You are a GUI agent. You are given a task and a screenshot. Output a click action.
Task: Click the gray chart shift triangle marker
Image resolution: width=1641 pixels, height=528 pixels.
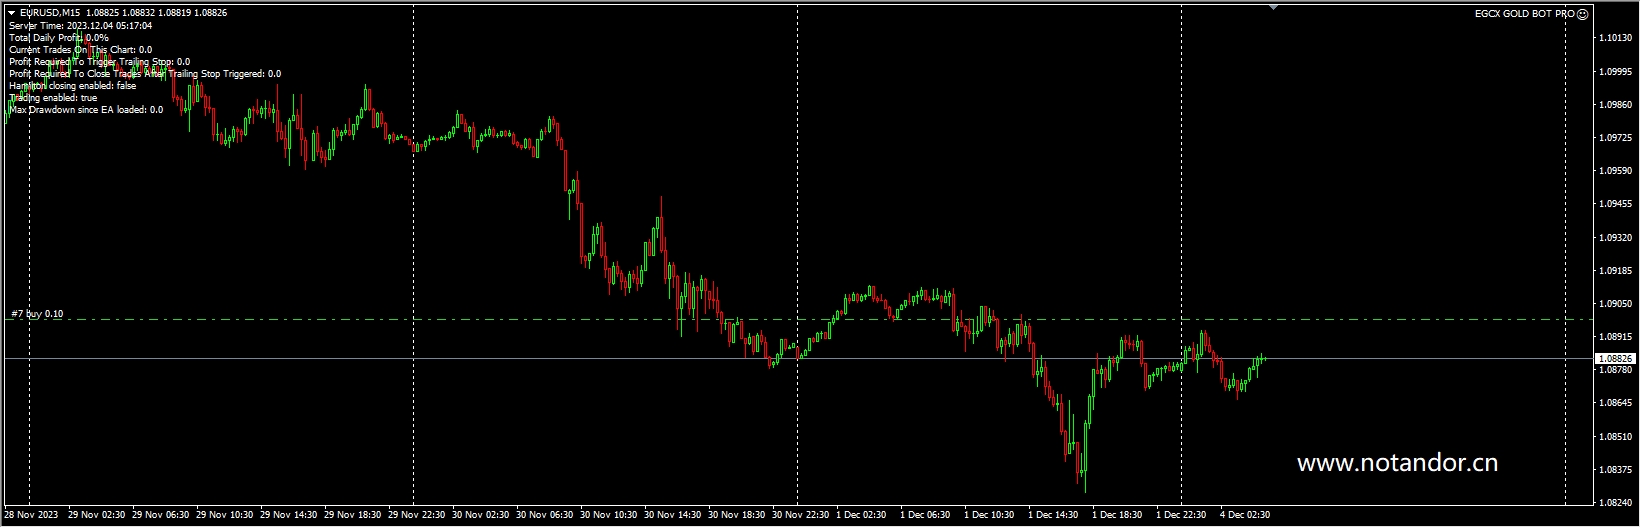coord(1273,7)
